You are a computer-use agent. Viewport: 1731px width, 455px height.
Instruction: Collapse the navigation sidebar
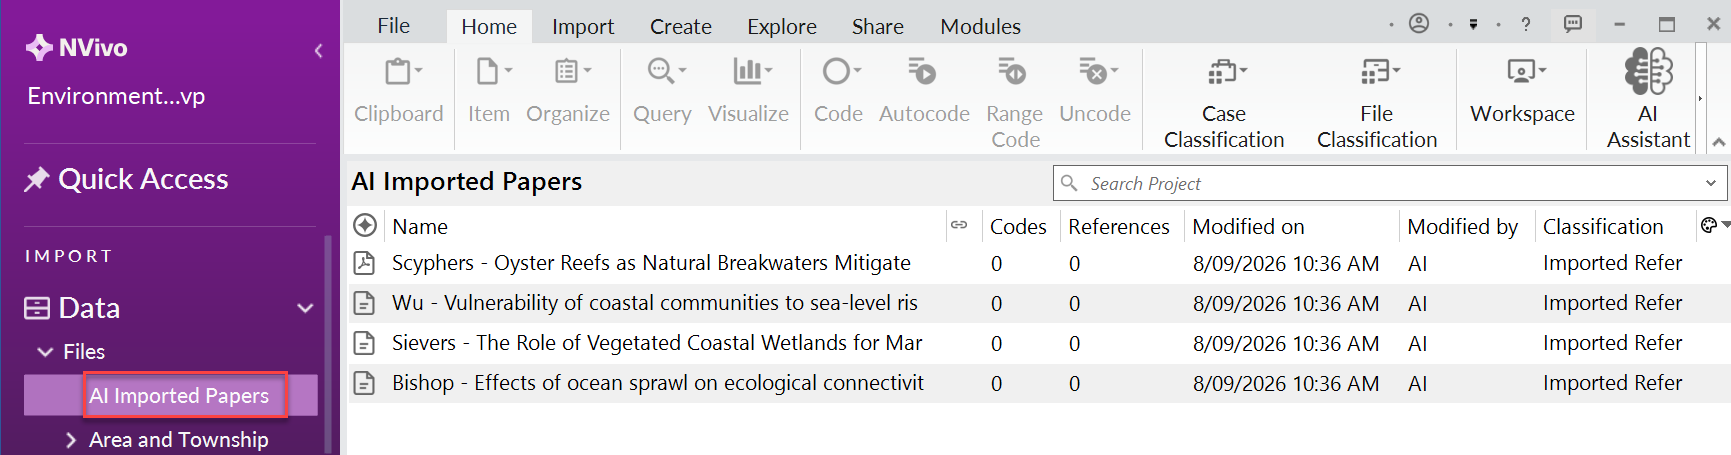click(318, 50)
